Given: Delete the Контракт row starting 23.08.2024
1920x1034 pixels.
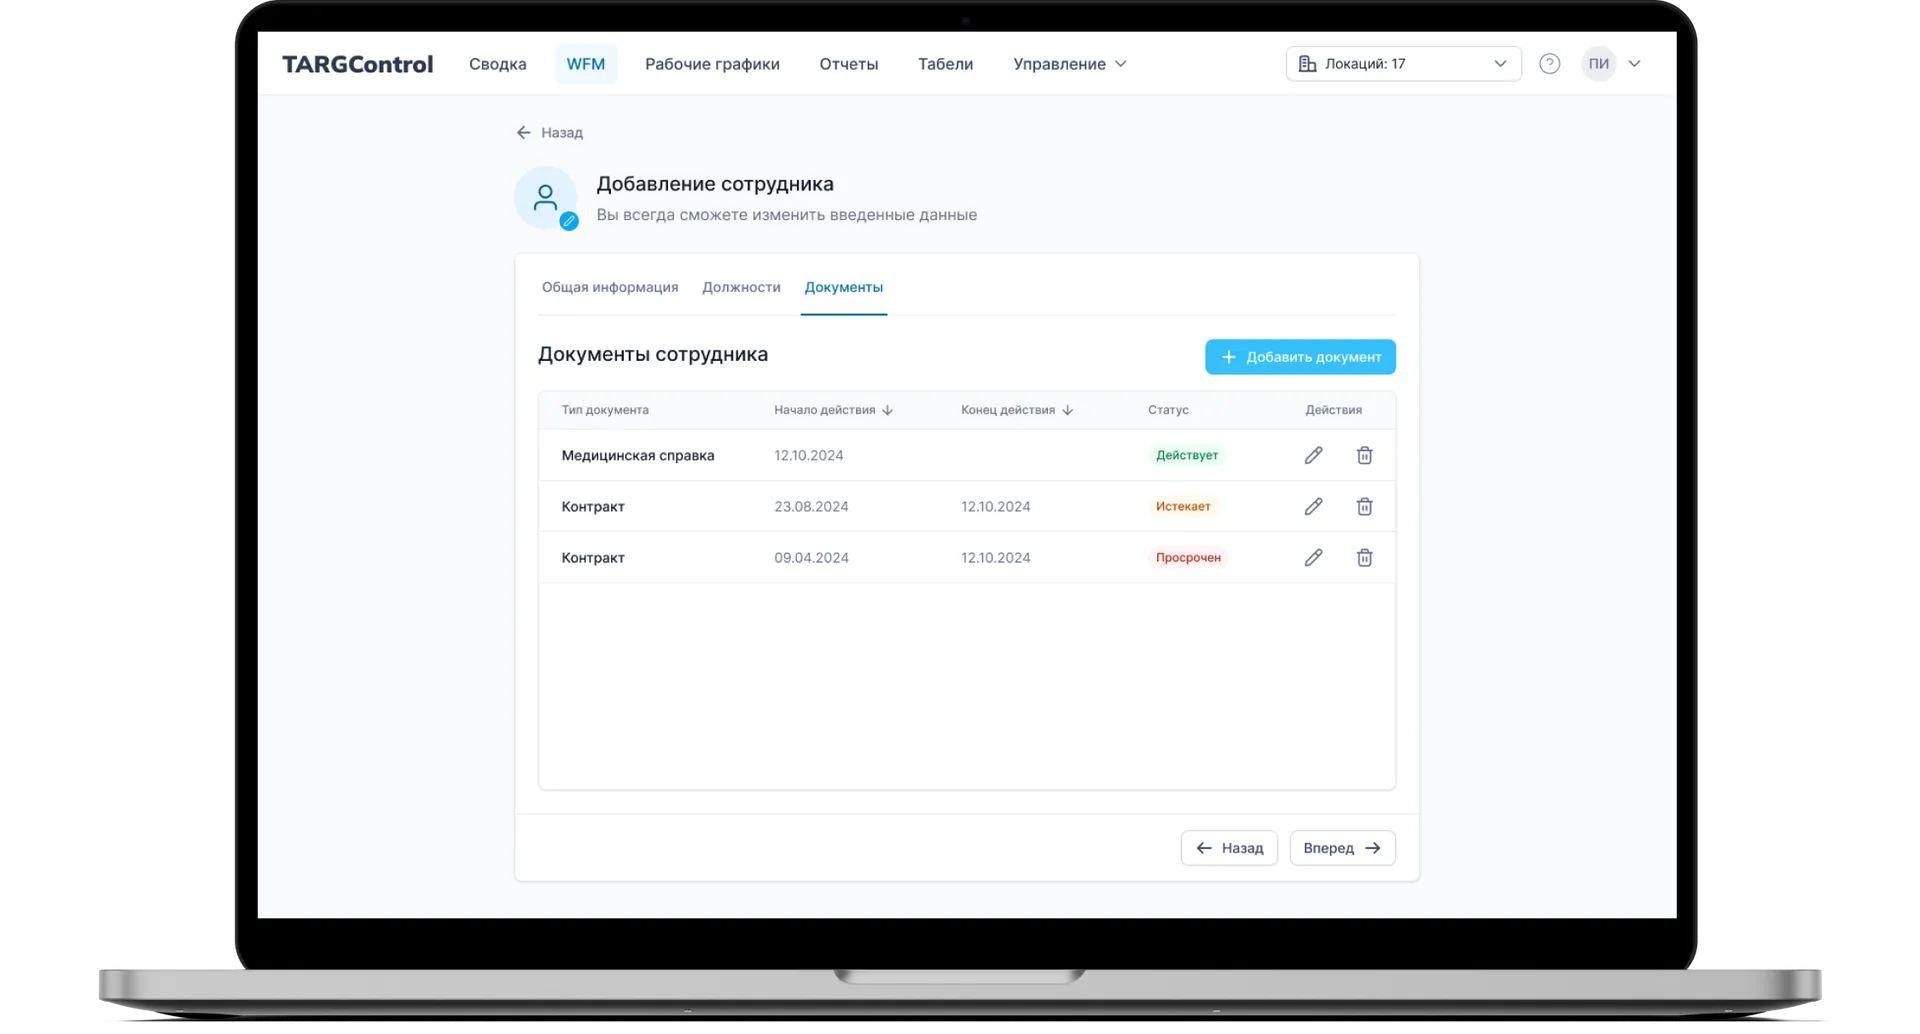Looking at the screenshot, I should coord(1364,506).
